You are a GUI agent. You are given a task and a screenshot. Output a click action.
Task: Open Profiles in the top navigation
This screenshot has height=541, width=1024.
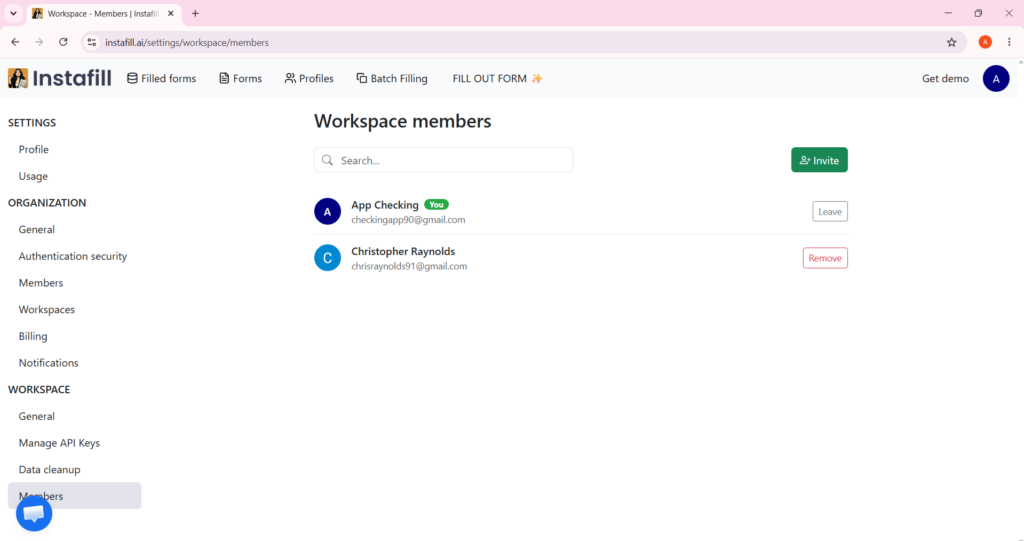coord(309,78)
